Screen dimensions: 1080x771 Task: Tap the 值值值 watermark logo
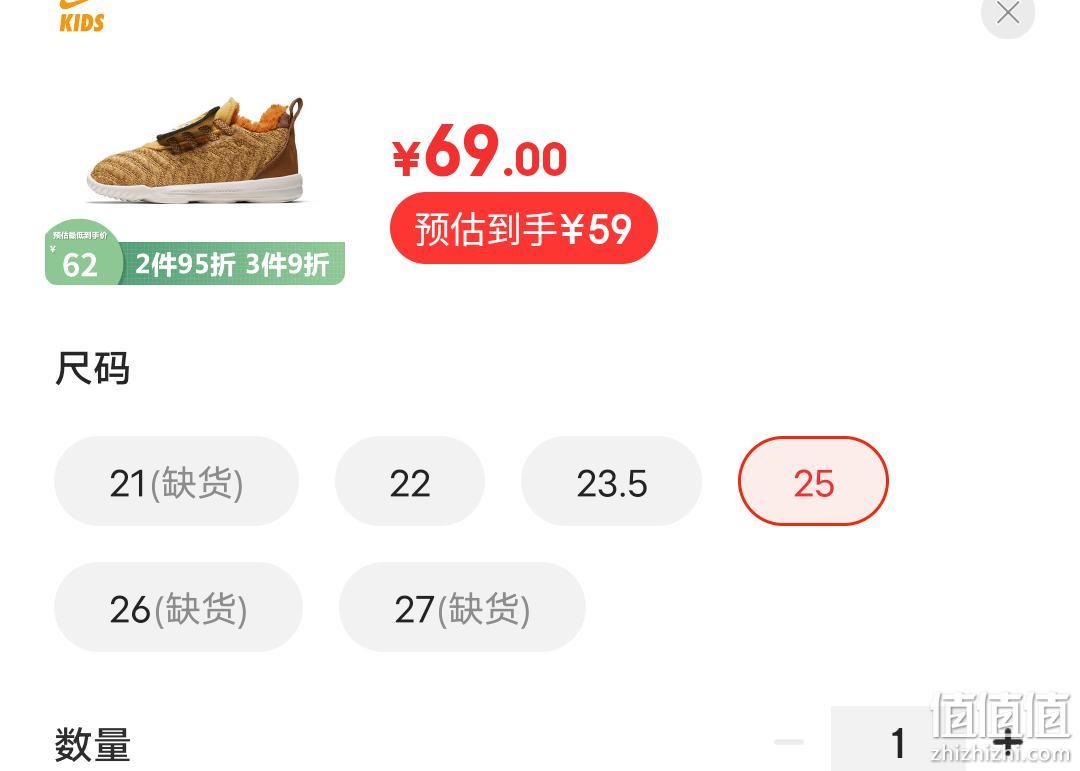[1001, 717]
